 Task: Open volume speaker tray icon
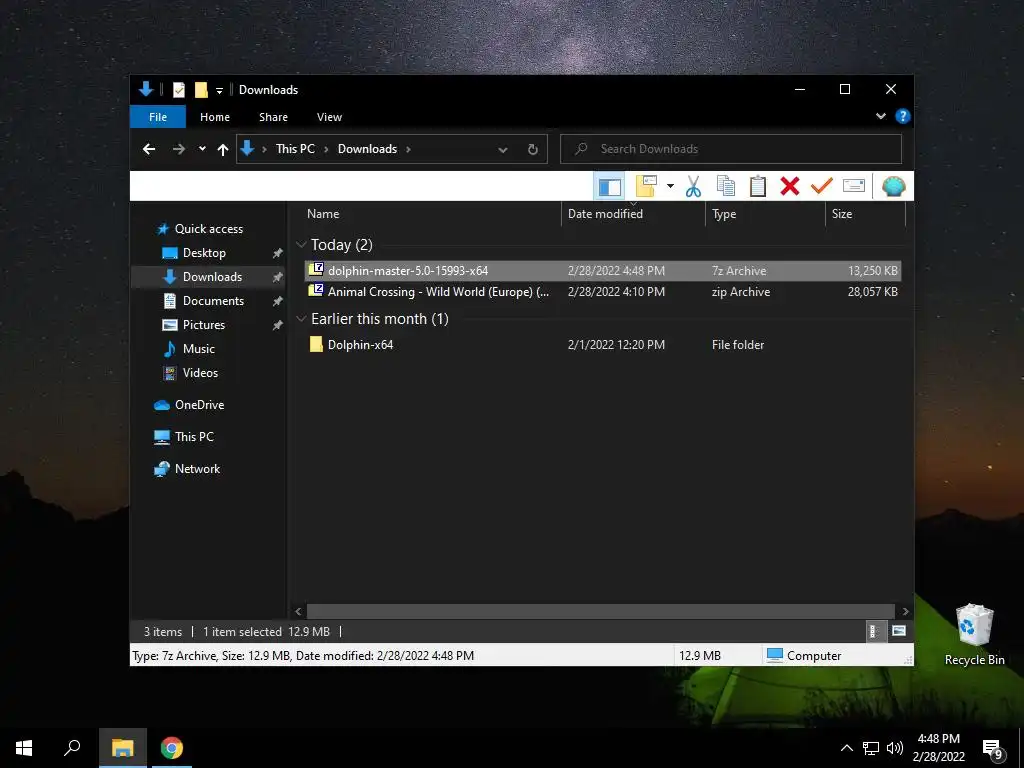(x=895, y=748)
